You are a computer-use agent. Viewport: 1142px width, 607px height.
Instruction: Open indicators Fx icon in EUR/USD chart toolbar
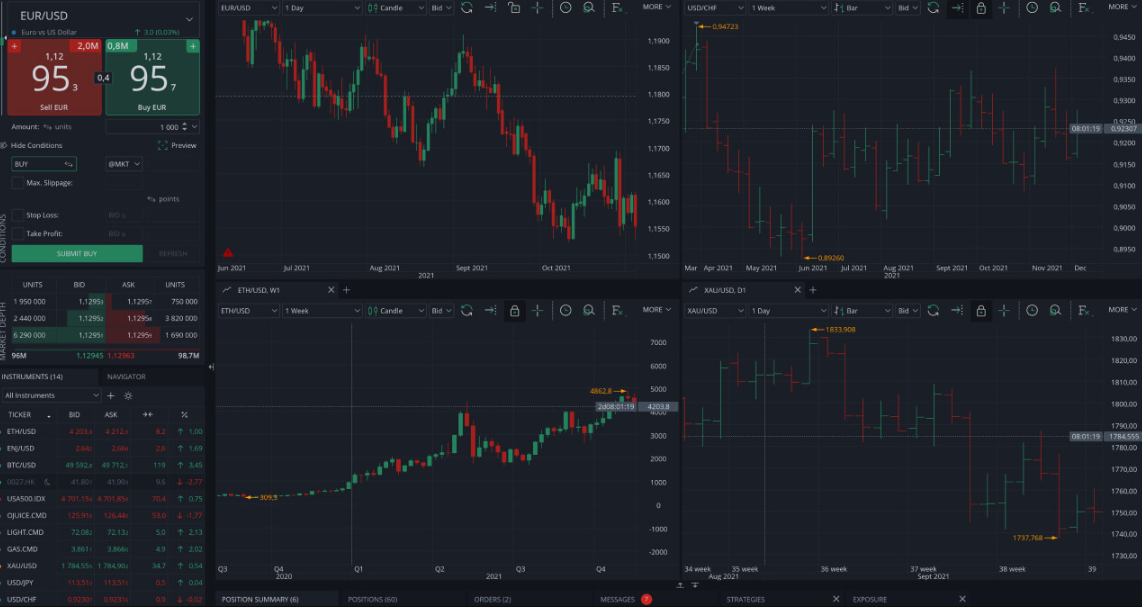click(x=617, y=7)
